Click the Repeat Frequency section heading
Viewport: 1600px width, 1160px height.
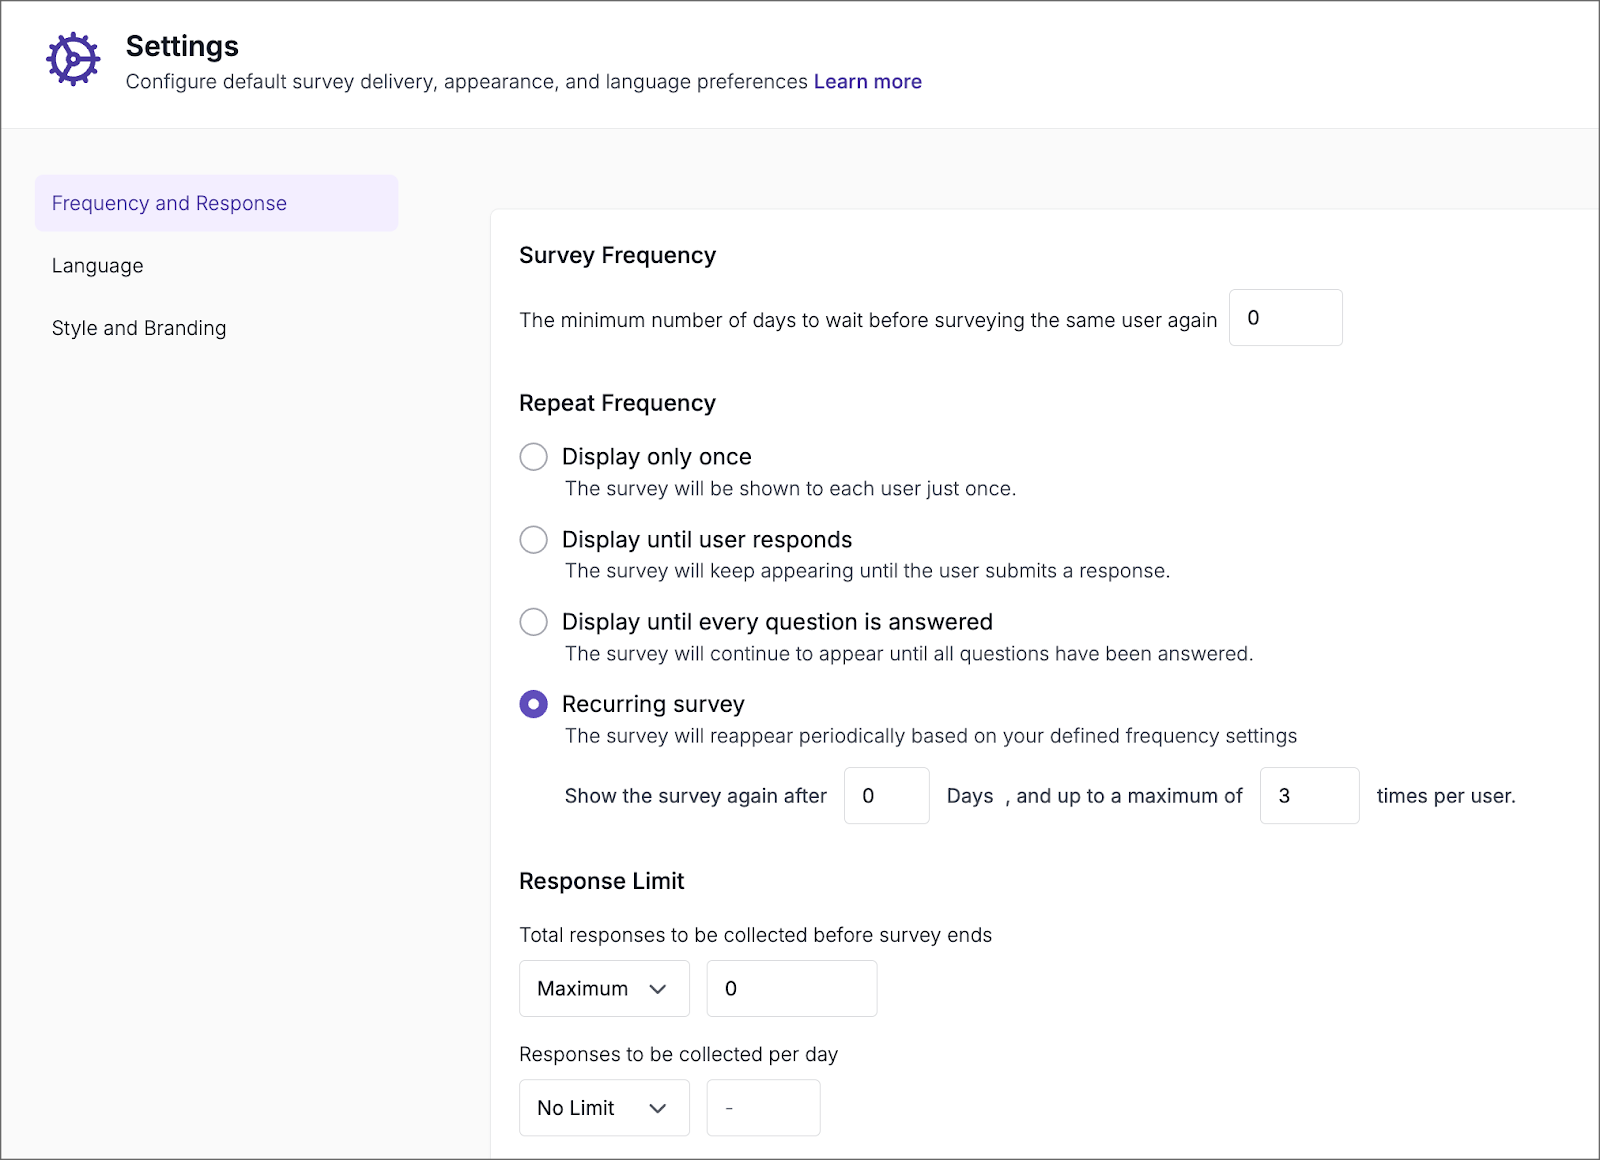click(x=616, y=402)
